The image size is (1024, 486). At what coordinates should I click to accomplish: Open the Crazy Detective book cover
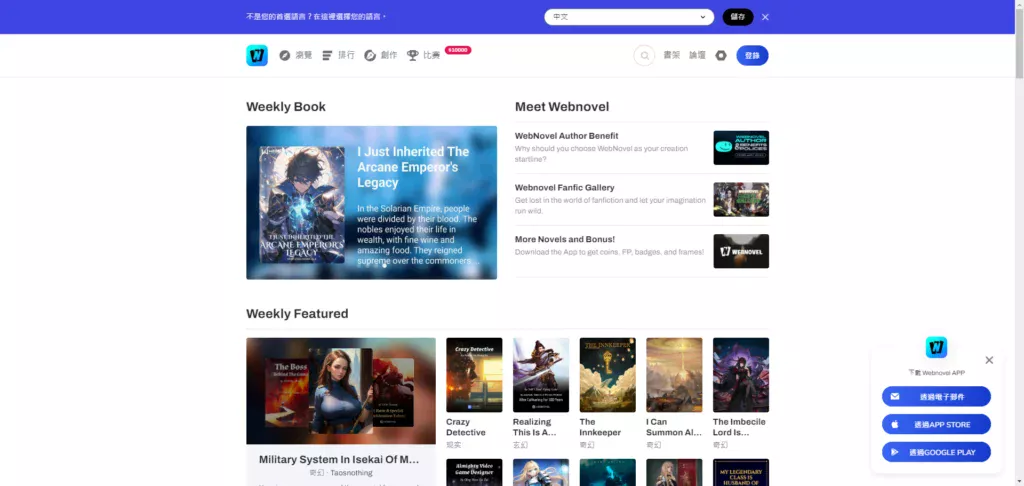click(474, 375)
